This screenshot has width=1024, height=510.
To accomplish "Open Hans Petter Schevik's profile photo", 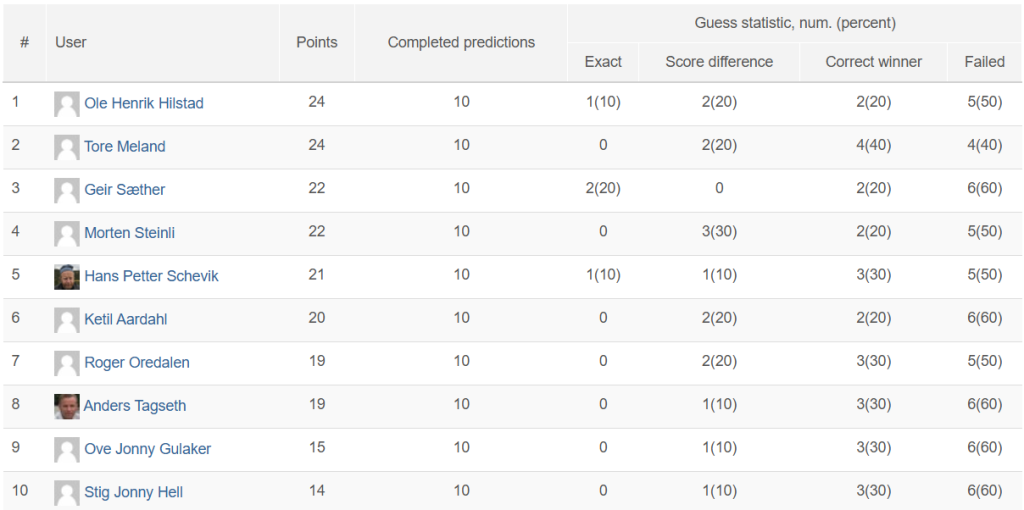I will [67, 277].
